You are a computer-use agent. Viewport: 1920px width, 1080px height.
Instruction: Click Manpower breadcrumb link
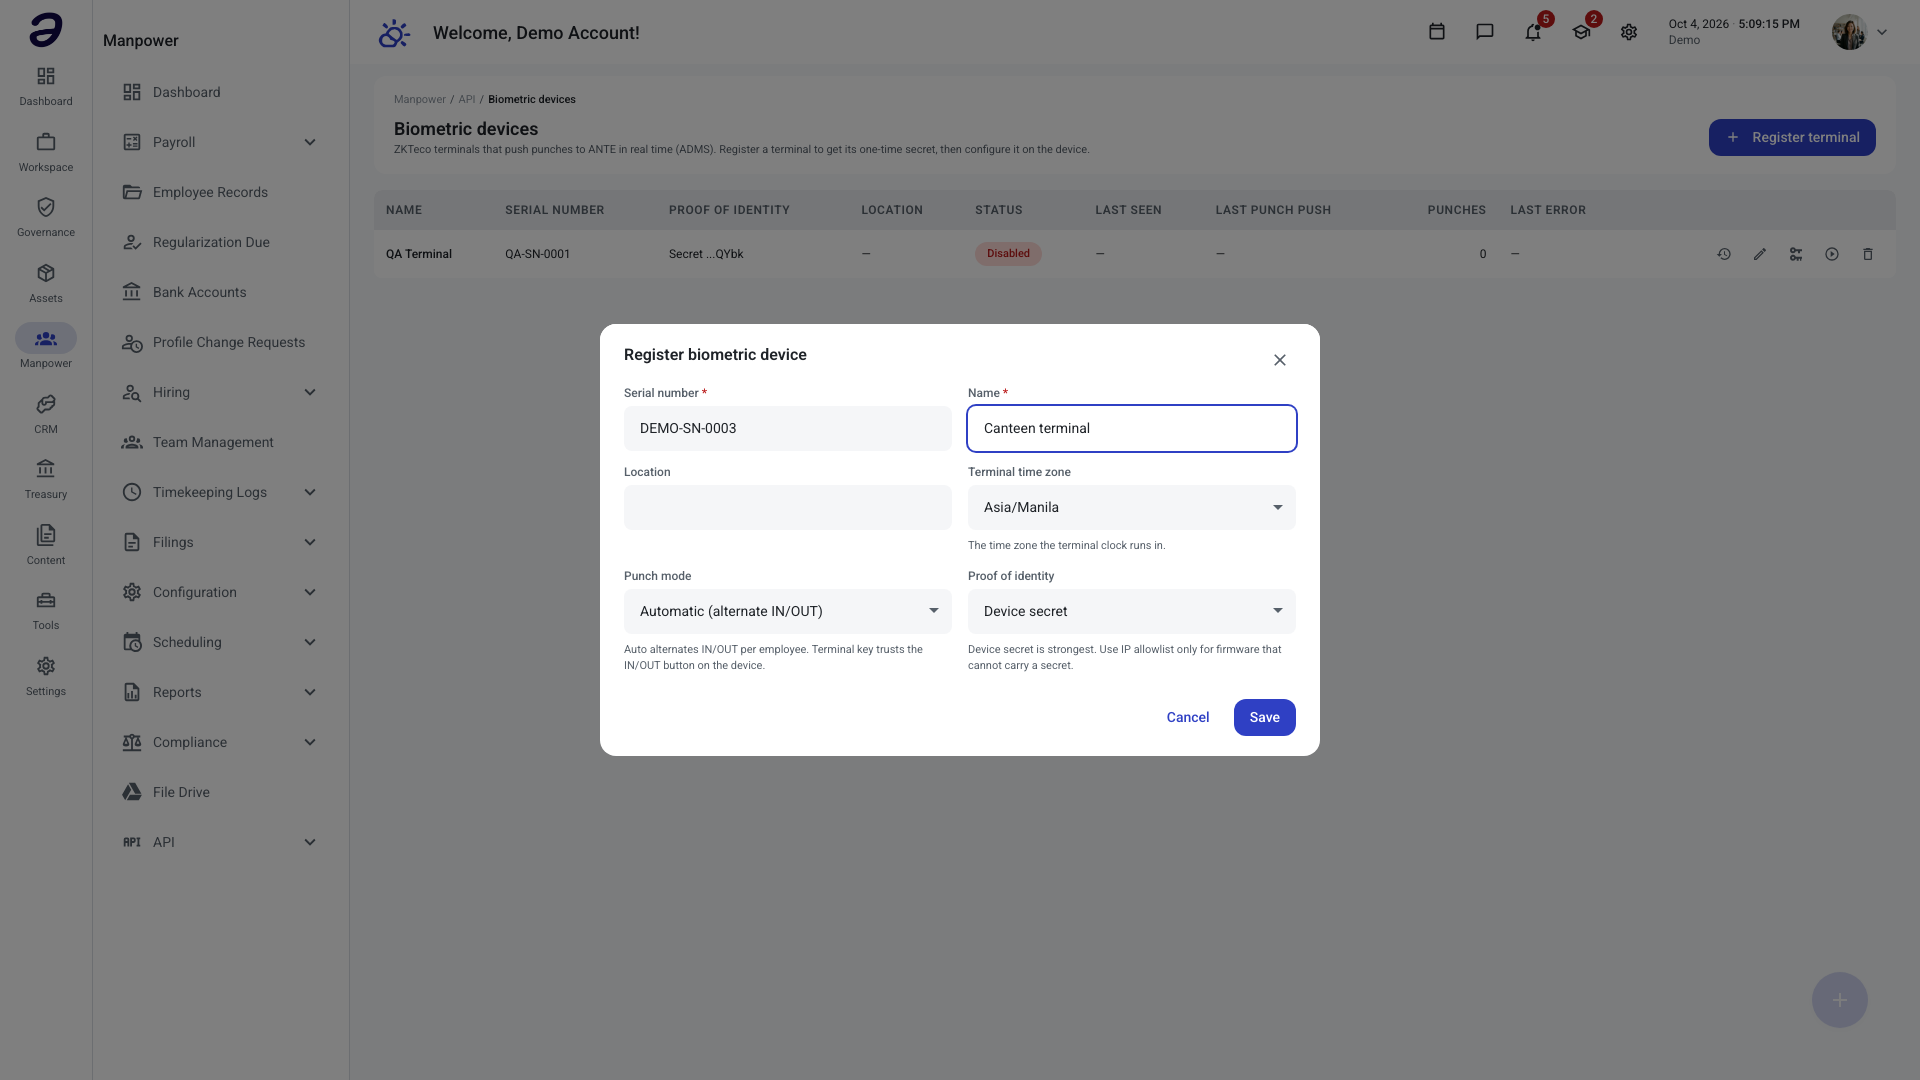click(x=419, y=100)
